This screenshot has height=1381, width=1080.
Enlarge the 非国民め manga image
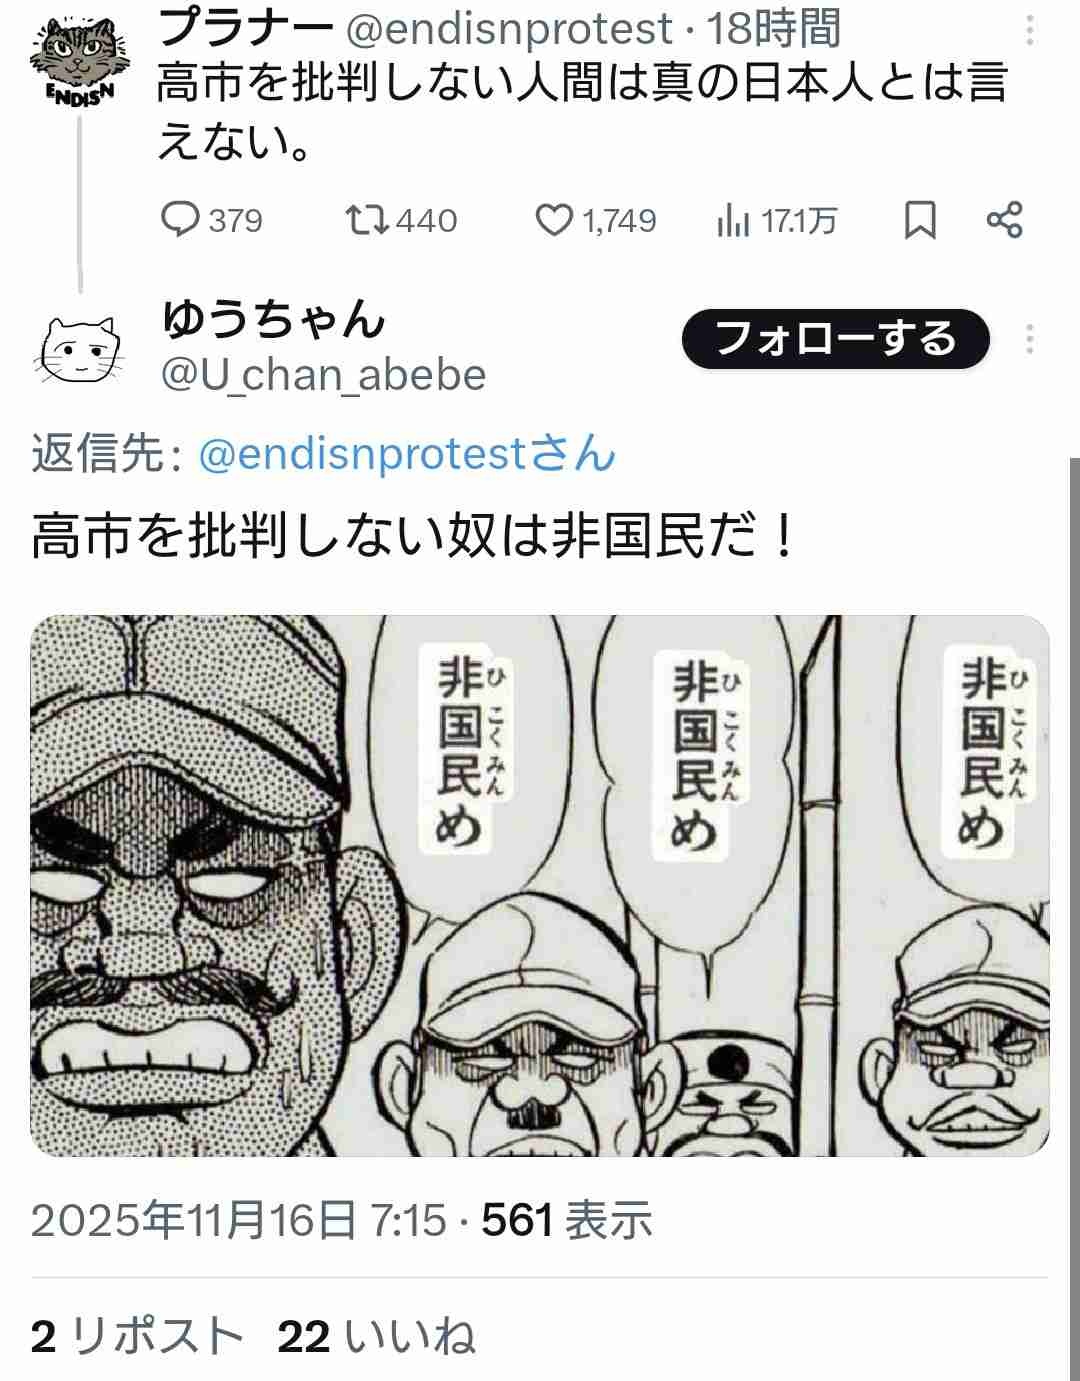coord(540,886)
